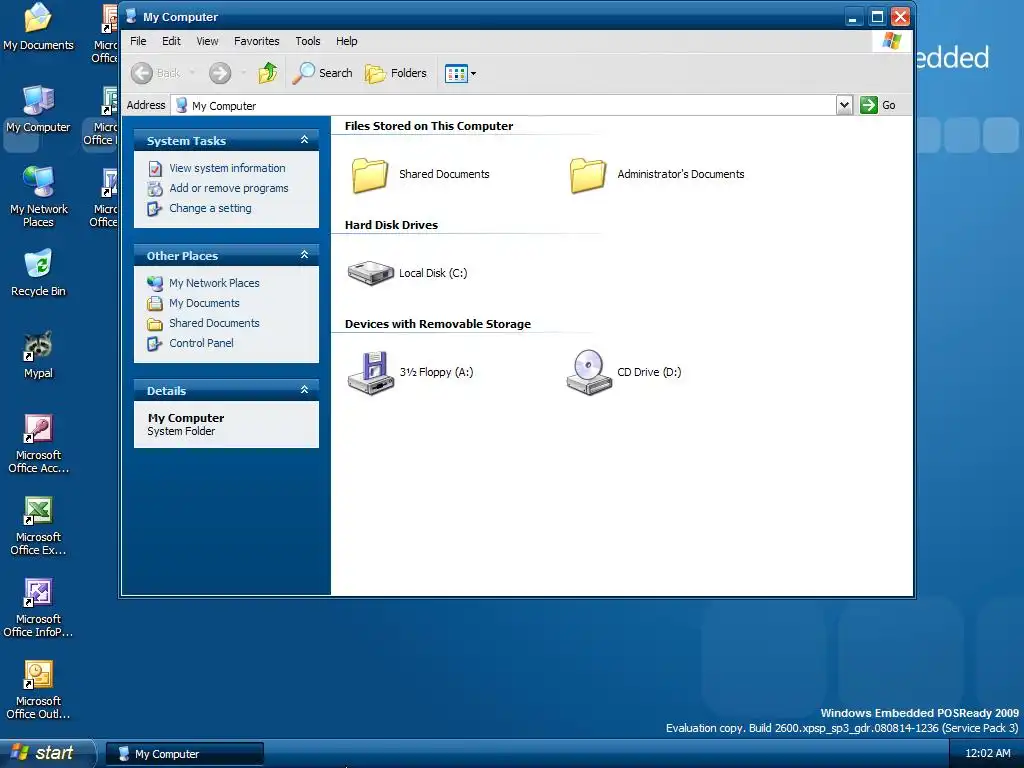
Task: Open Shared Documents sidebar link
Action: pos(214,323)
